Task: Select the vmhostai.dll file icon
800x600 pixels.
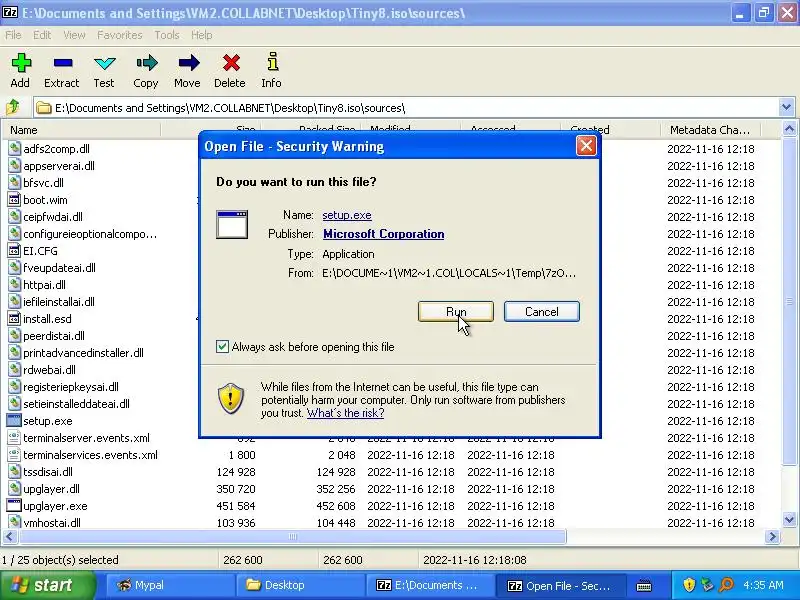Action: (x=14, y=522)
